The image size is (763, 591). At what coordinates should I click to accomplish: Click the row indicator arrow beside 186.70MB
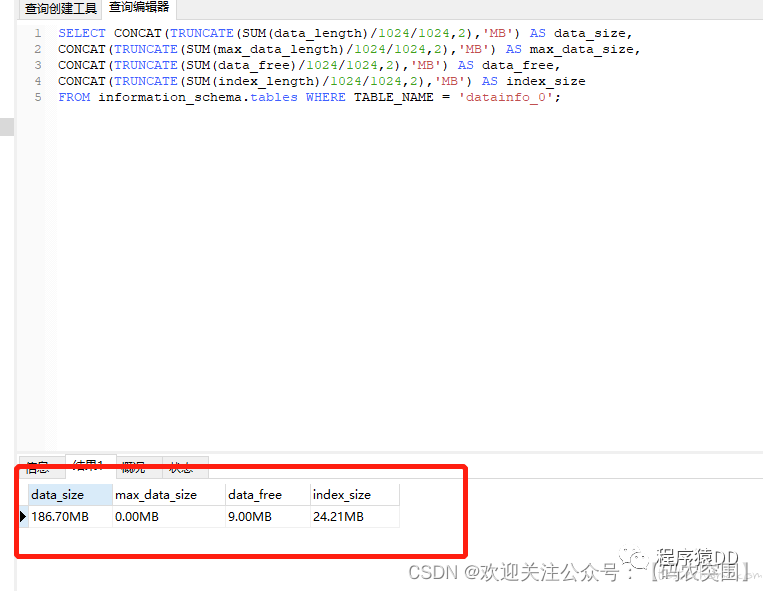point(23,517)
